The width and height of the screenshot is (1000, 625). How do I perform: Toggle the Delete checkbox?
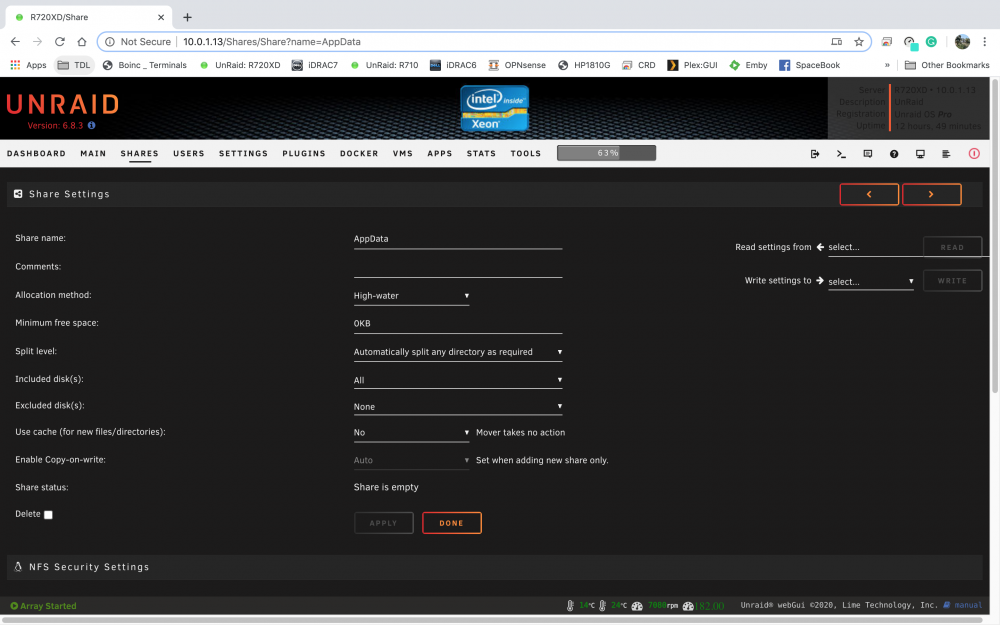(x=48, y=515)
